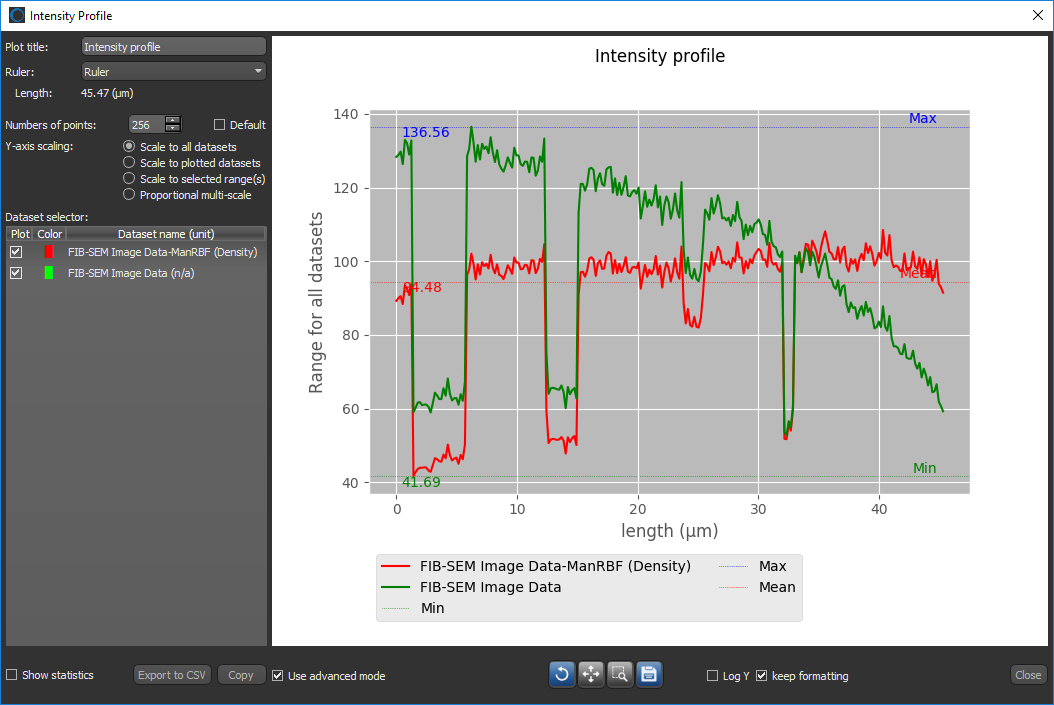Decrease Numbers of points with the down arrow

click(x=172, y=128)
